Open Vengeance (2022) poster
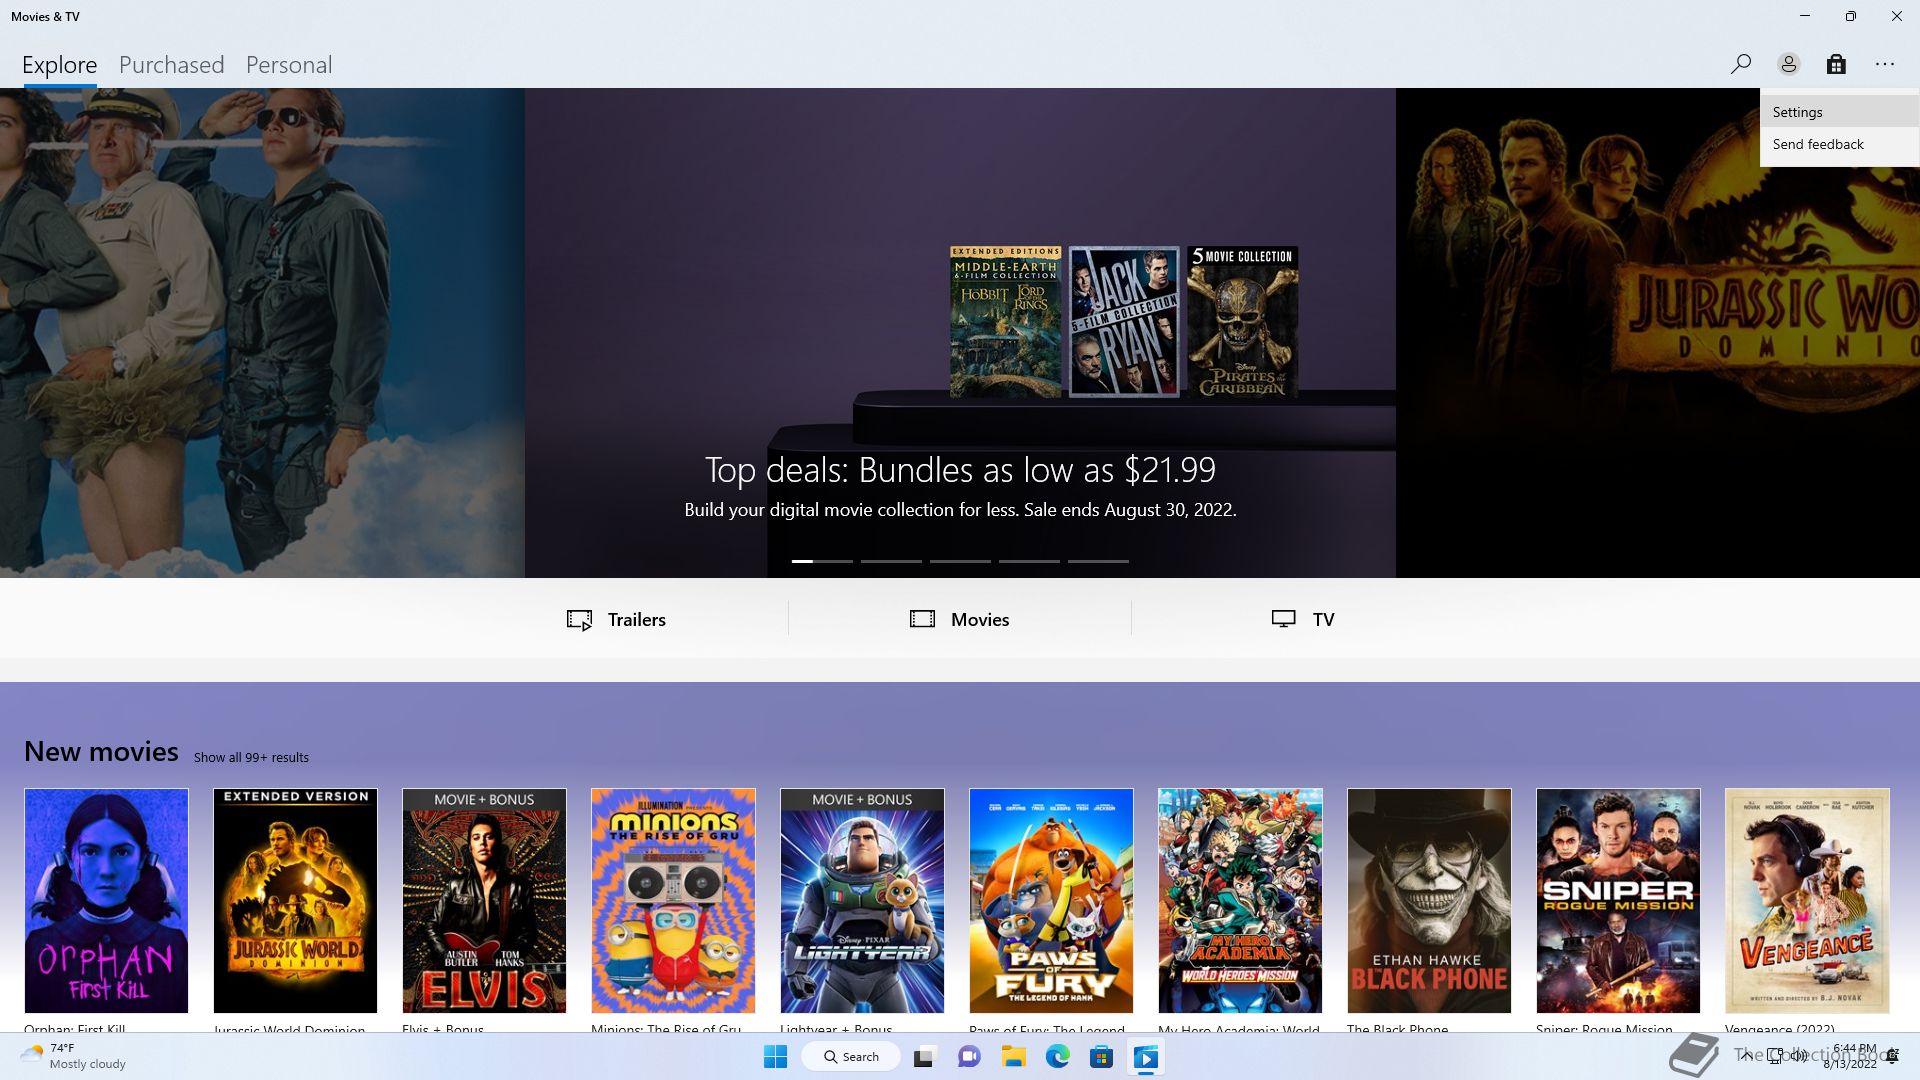This screenshot has width=1920, height=1080. coord(1807,900)
